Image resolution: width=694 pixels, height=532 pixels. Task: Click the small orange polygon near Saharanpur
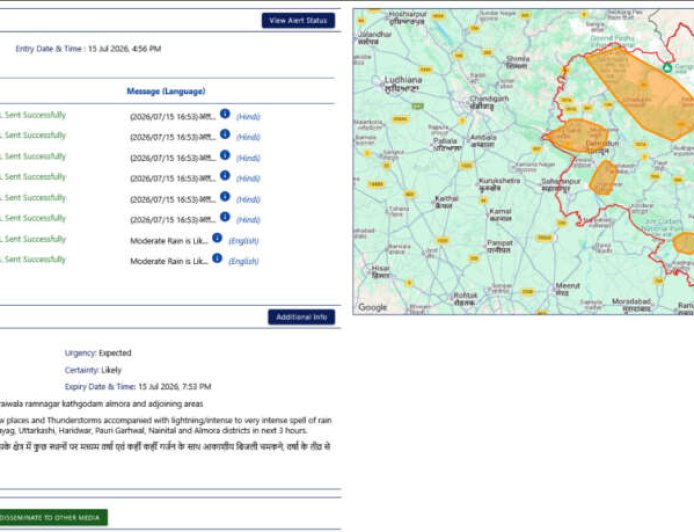tap(603, 178)
